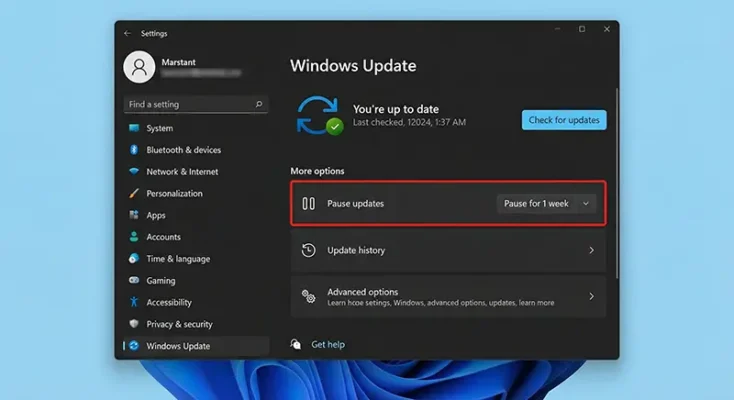Viewport: 734px width, 400px height.
Task: Close the Settings window
Action: (607, 29)
